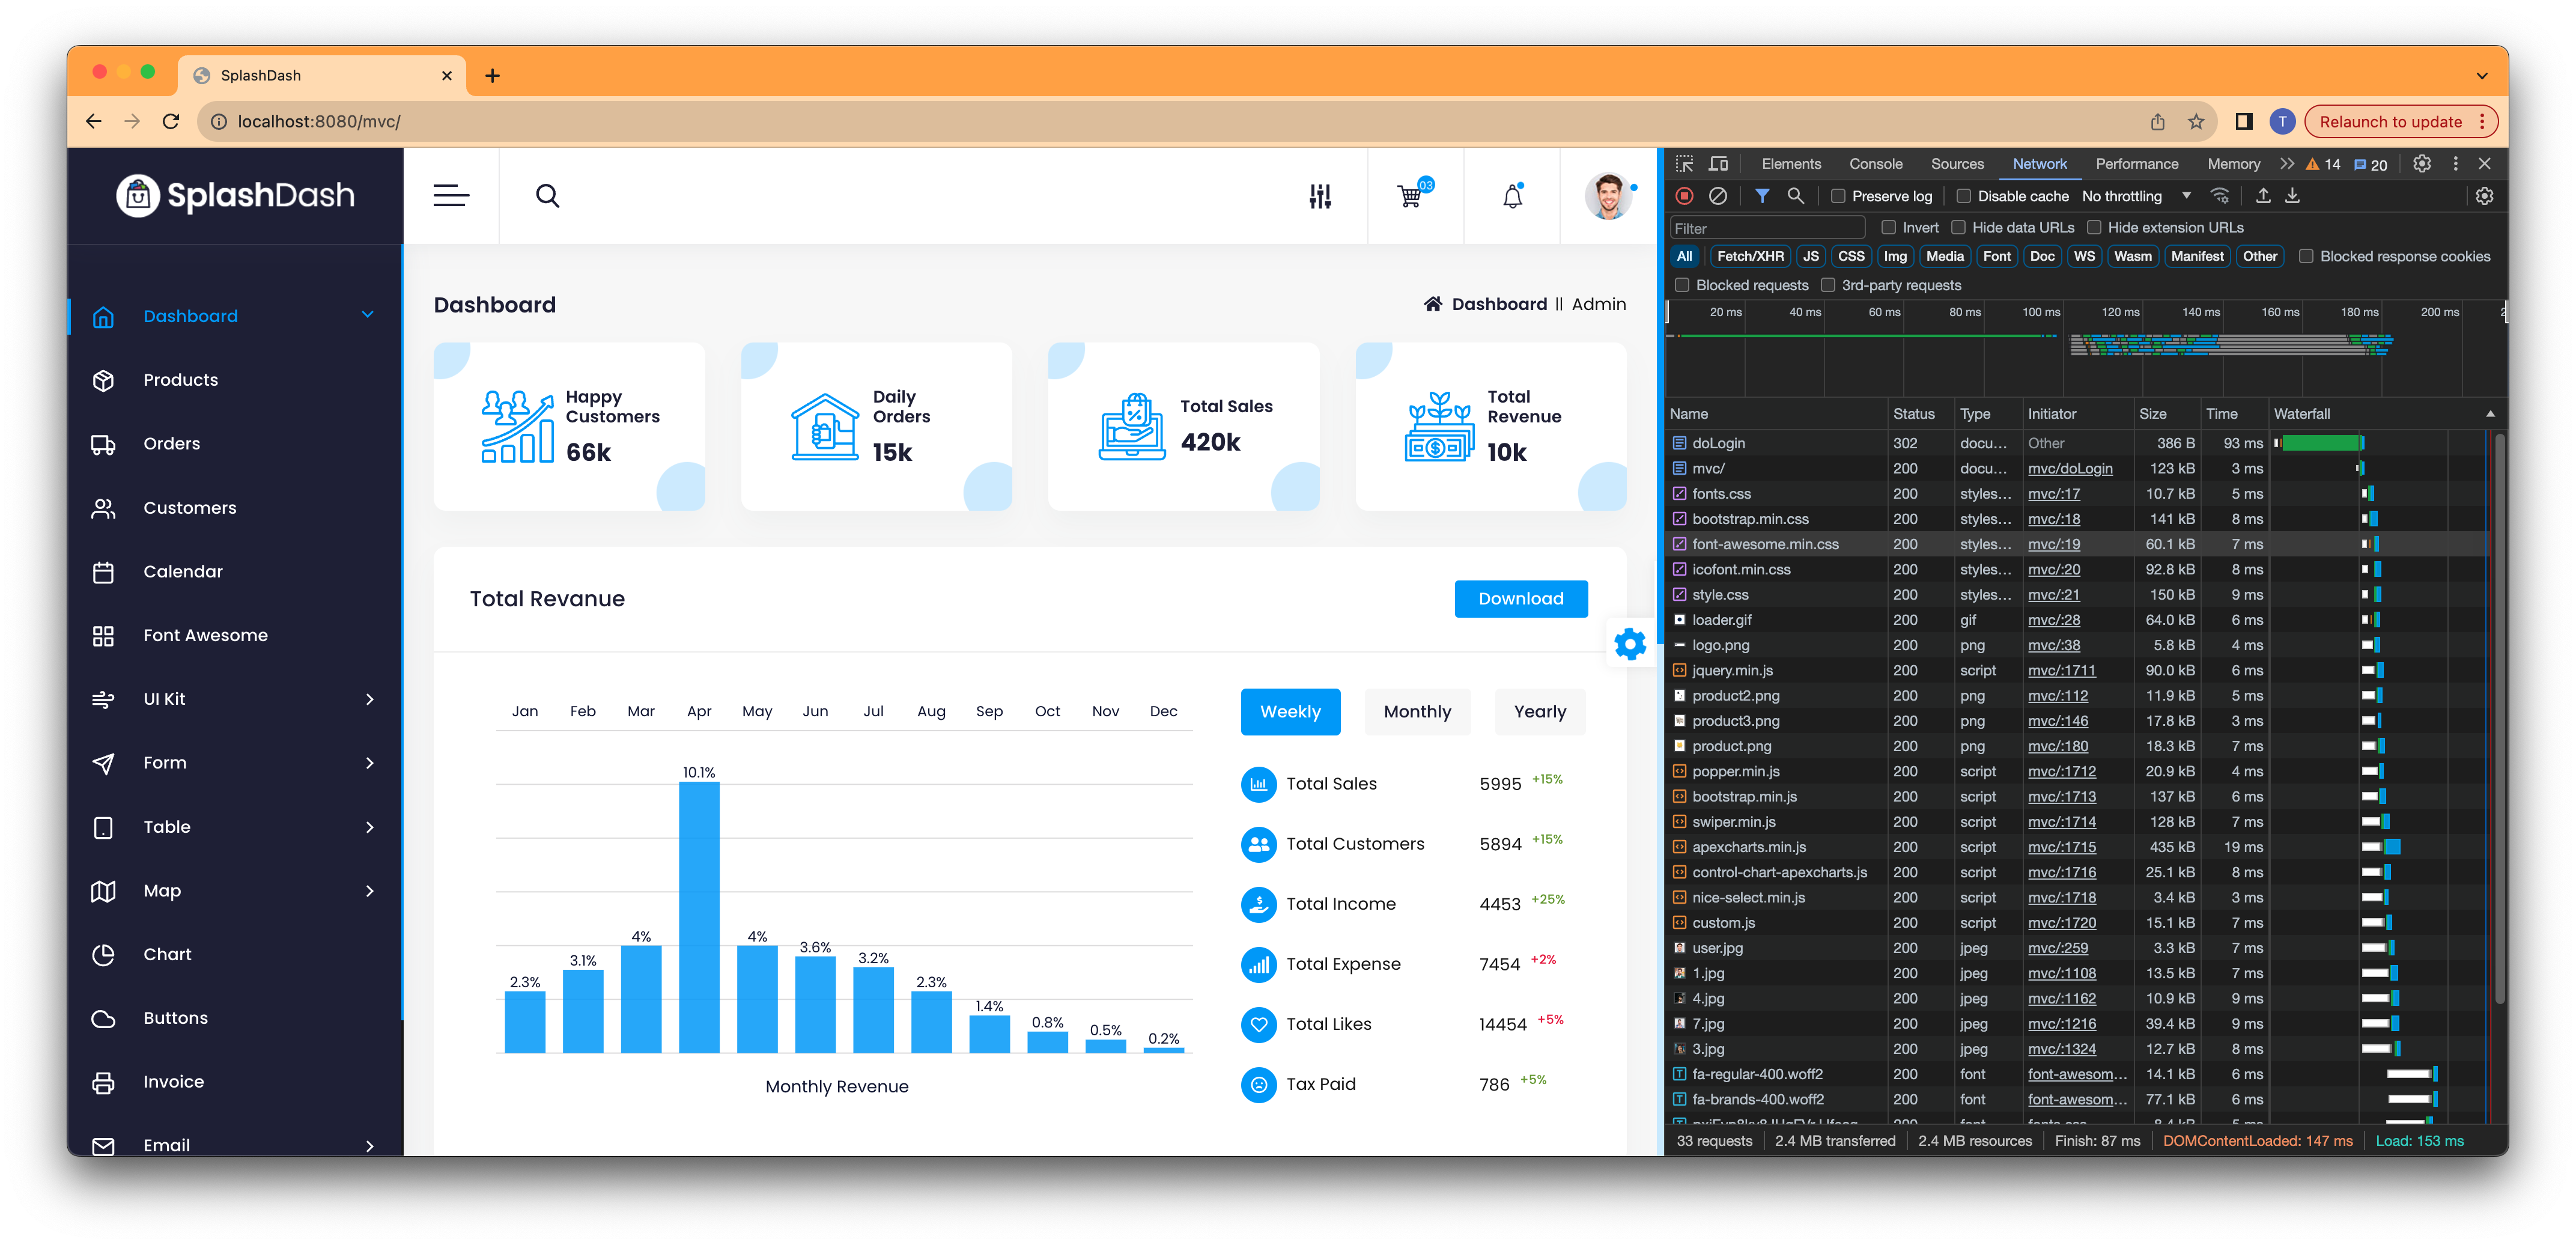Open the No throttling dropdown
This screenshot has width=2576, height=1245.
tap(2136, 196)
